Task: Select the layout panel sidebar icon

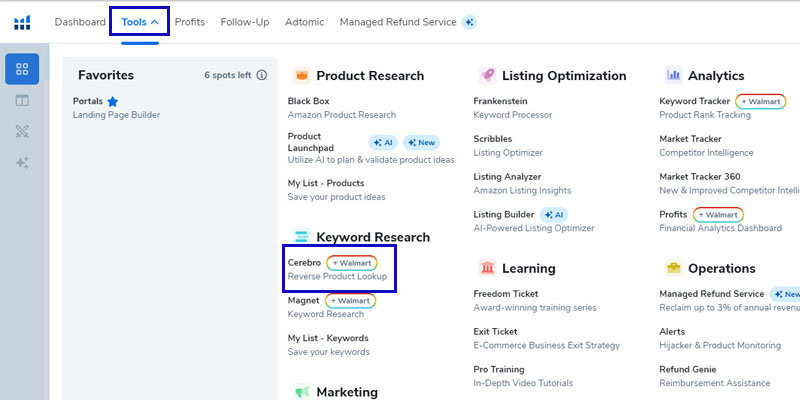Action: (x=22, y=101)
